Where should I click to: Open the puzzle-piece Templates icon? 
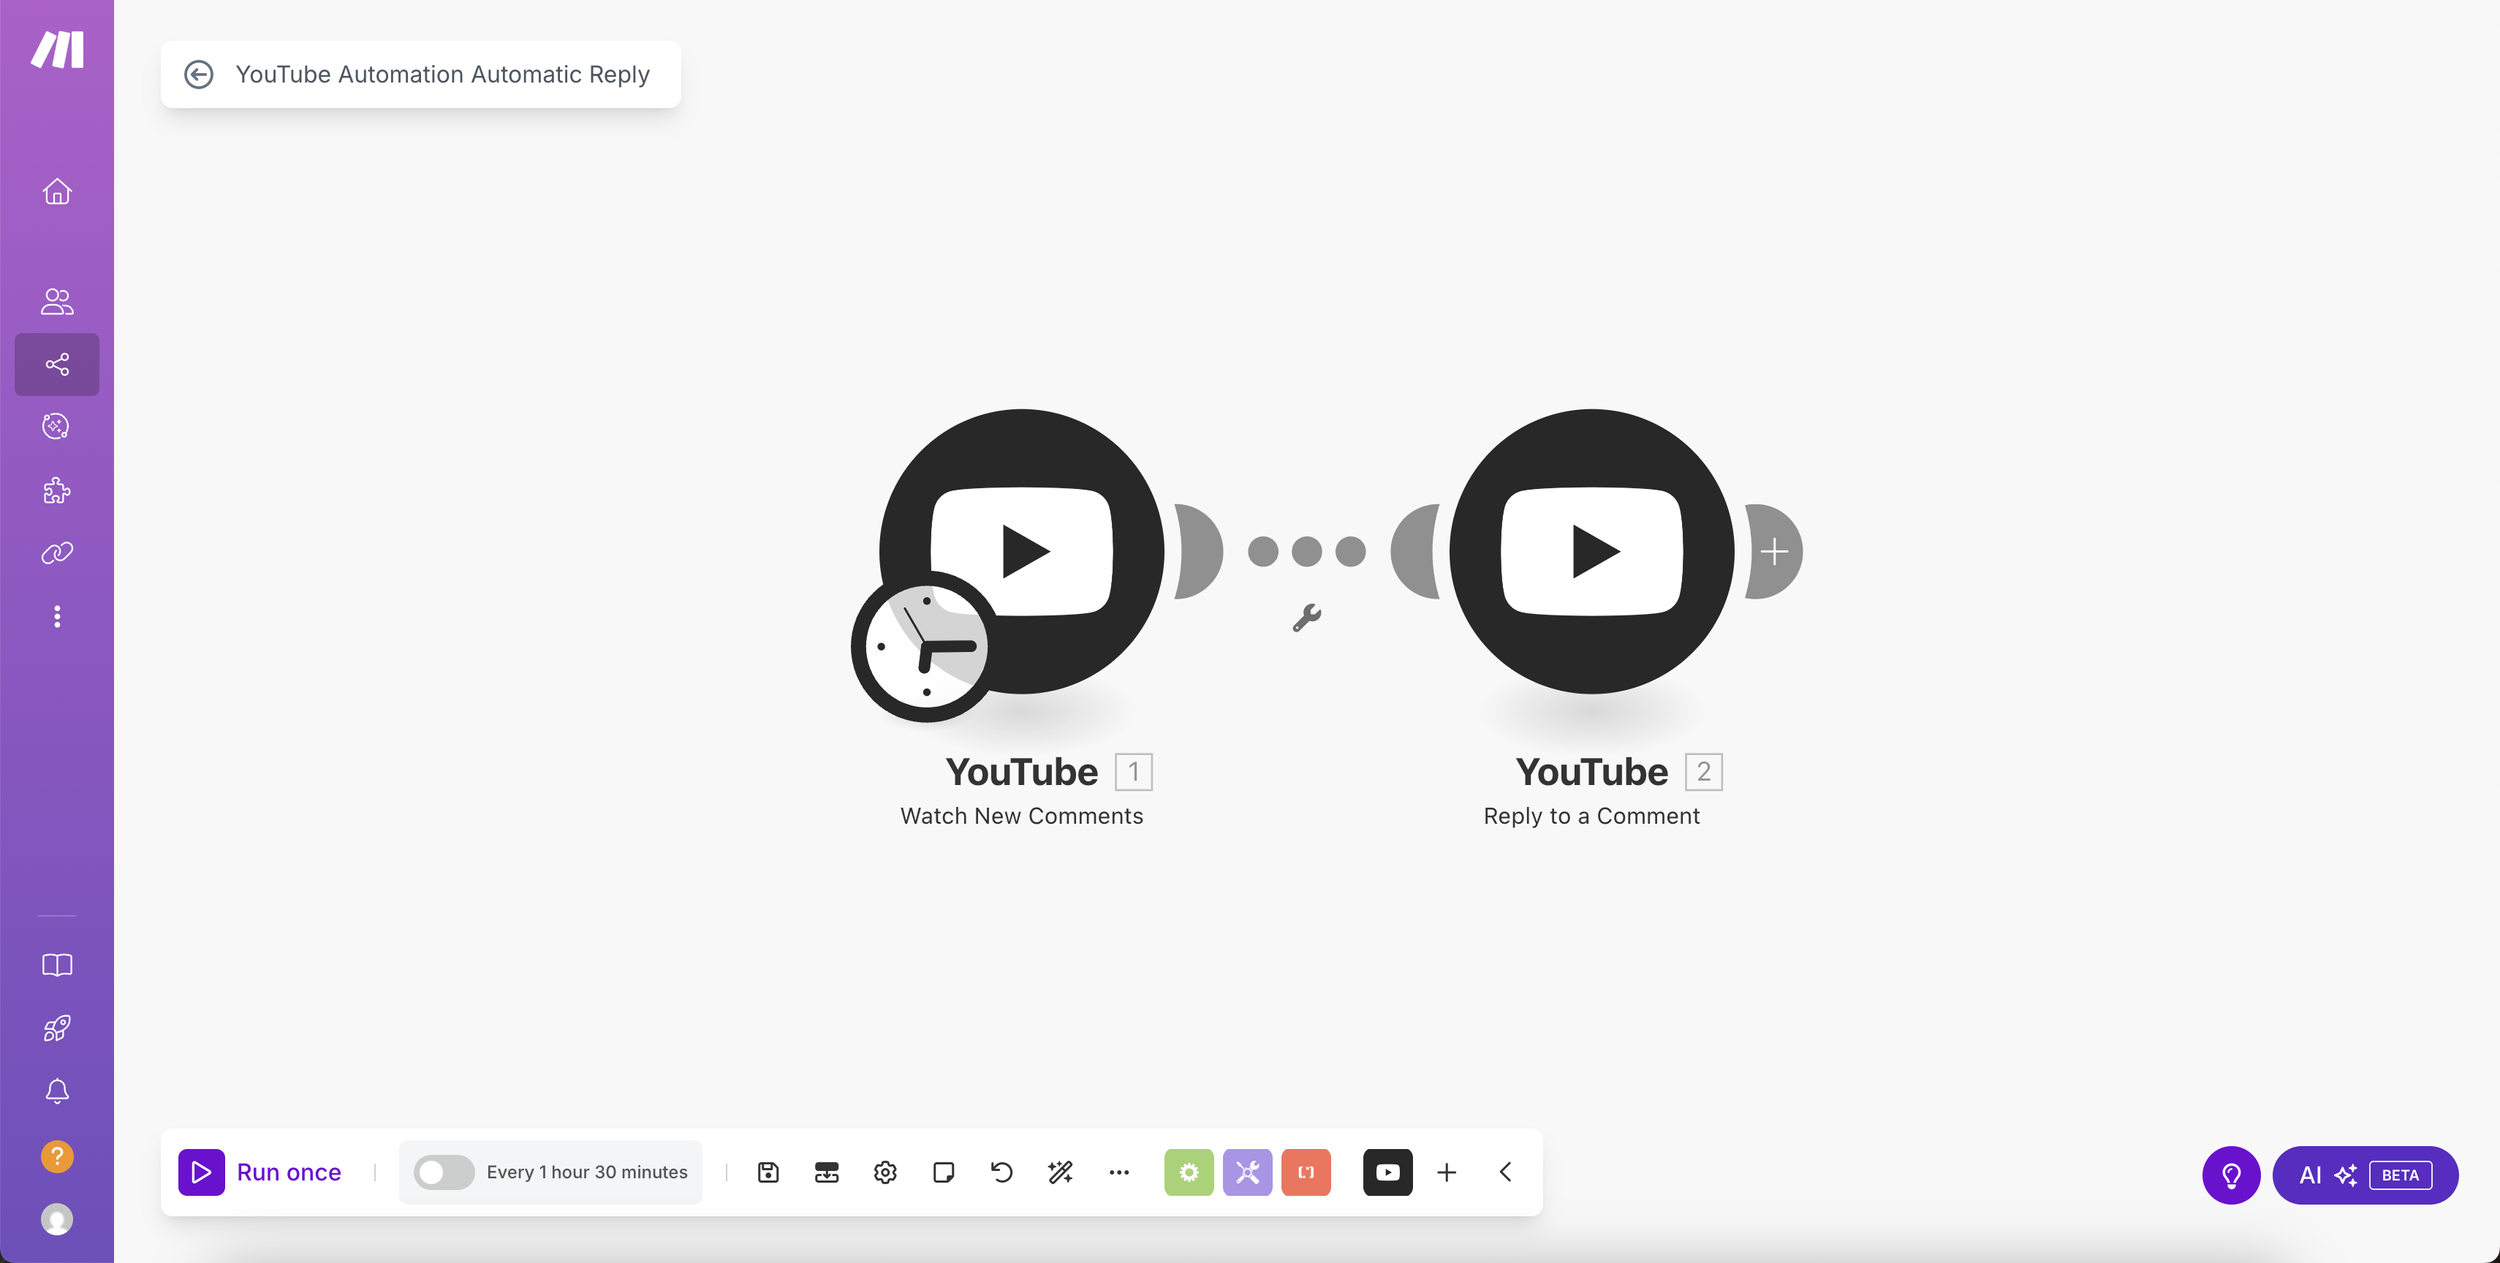click(x=57, y=490)
